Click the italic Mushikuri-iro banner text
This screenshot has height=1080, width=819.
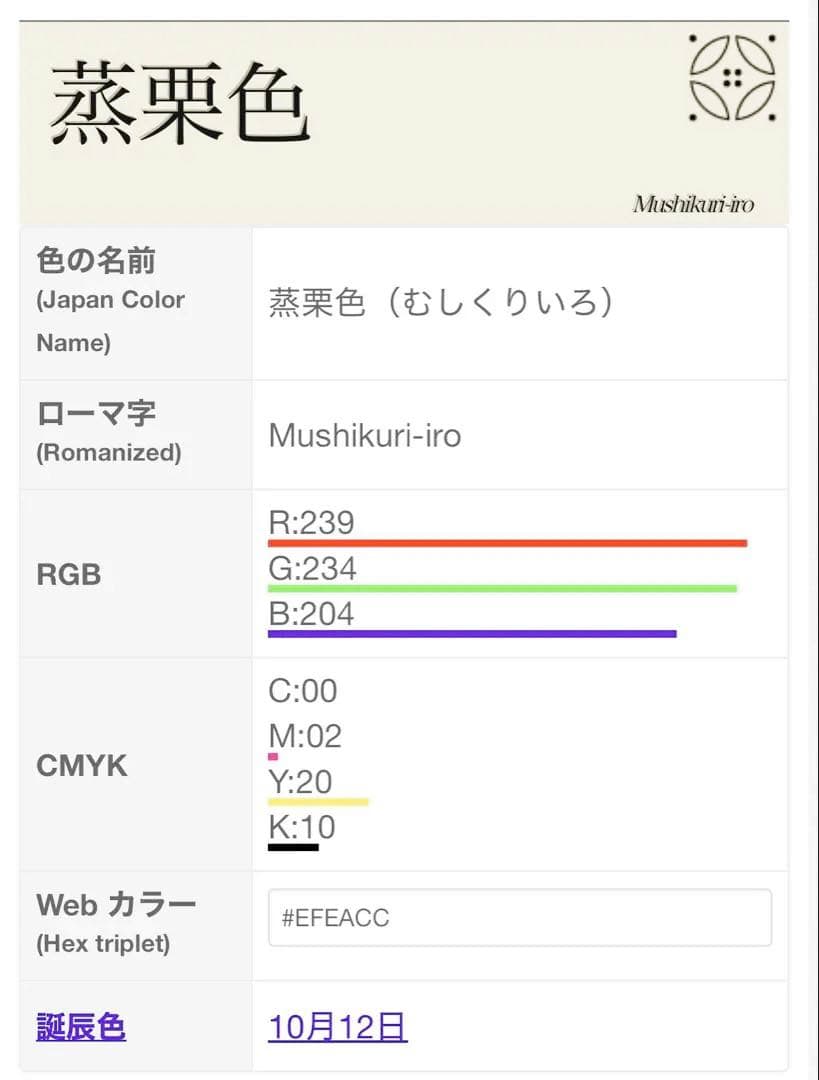click(x=694, y=203)
